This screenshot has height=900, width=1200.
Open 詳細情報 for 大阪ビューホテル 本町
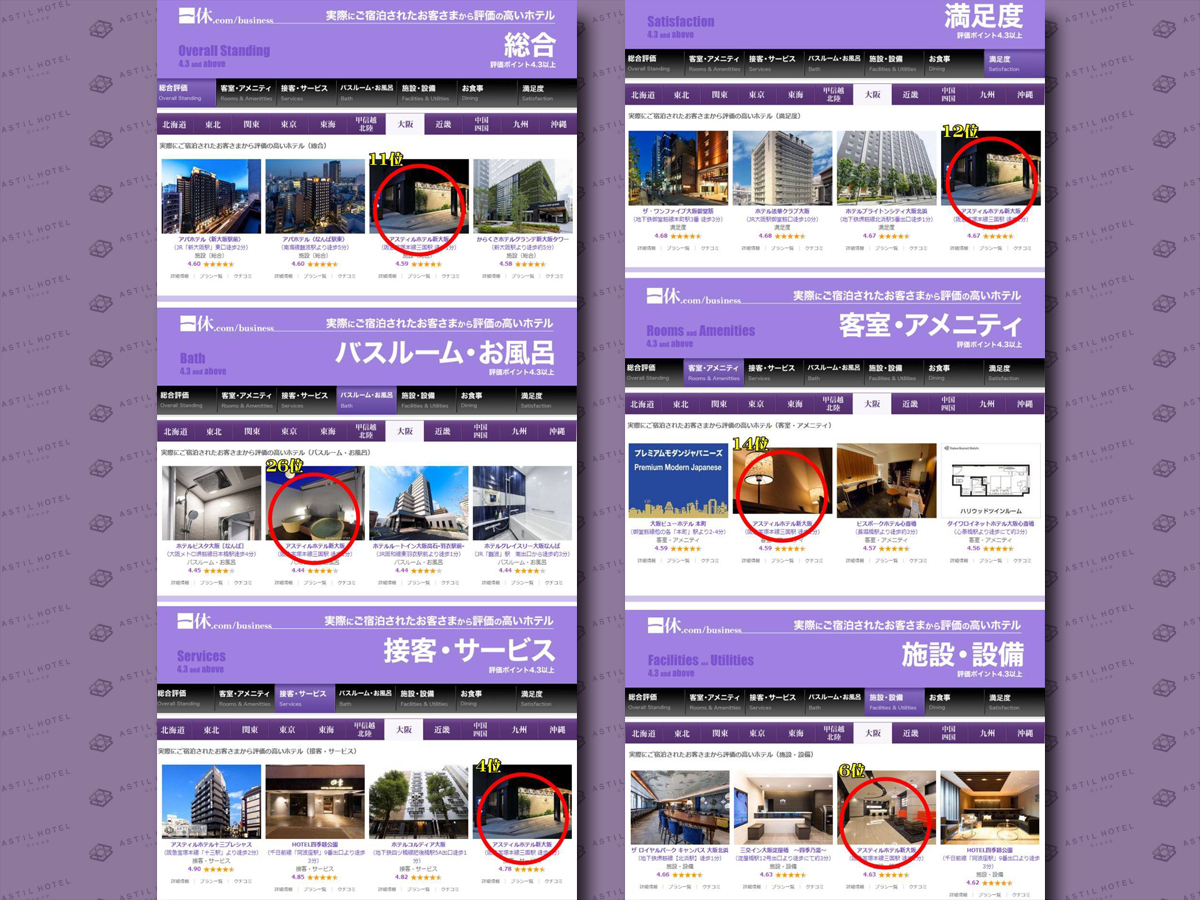tap(647, 560)
